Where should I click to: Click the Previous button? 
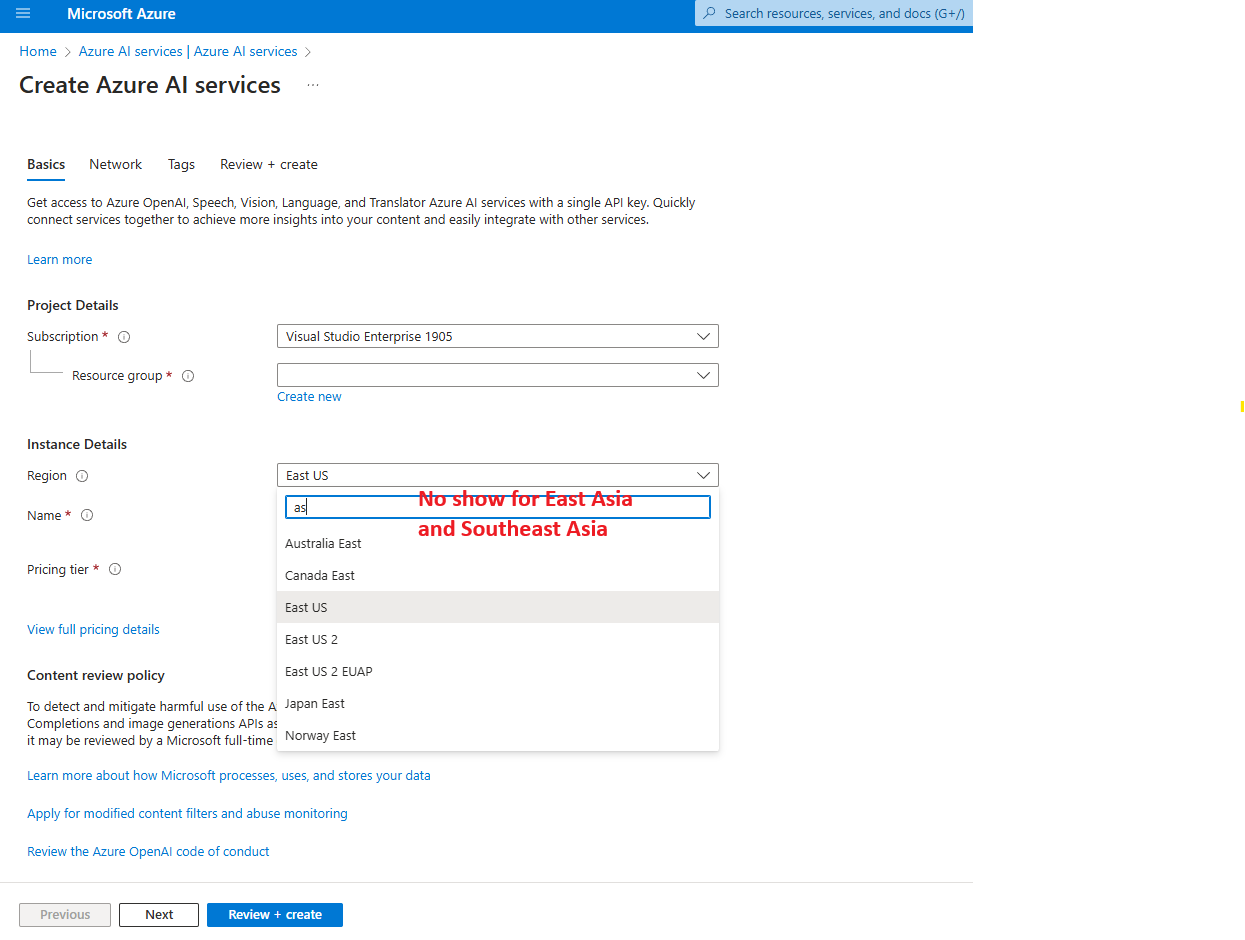tap(65, 914)
